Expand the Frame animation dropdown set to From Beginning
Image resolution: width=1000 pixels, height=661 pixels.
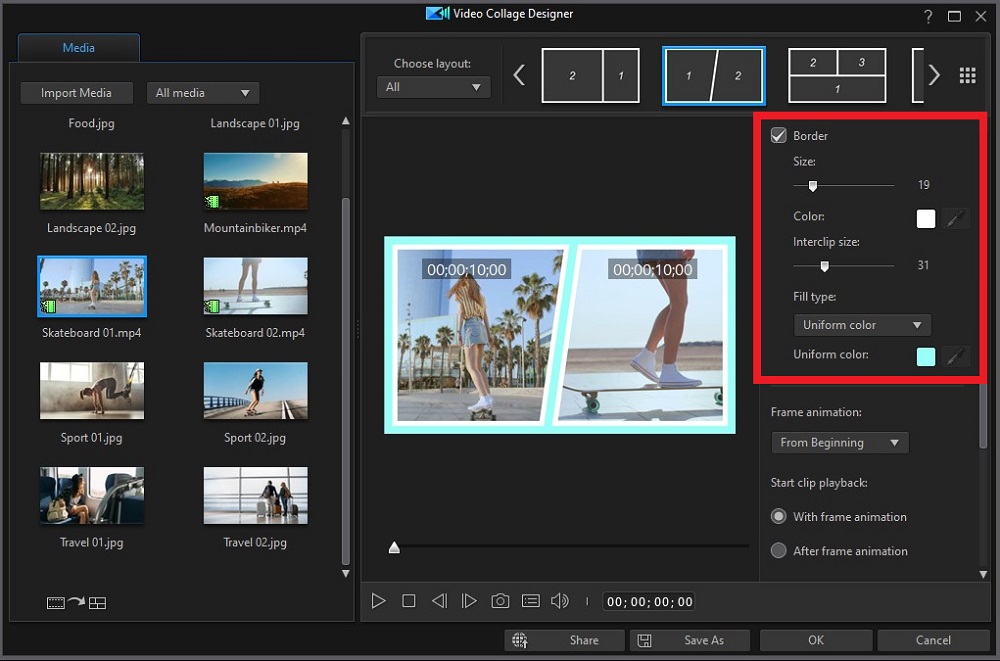click(x=839, y=442)
